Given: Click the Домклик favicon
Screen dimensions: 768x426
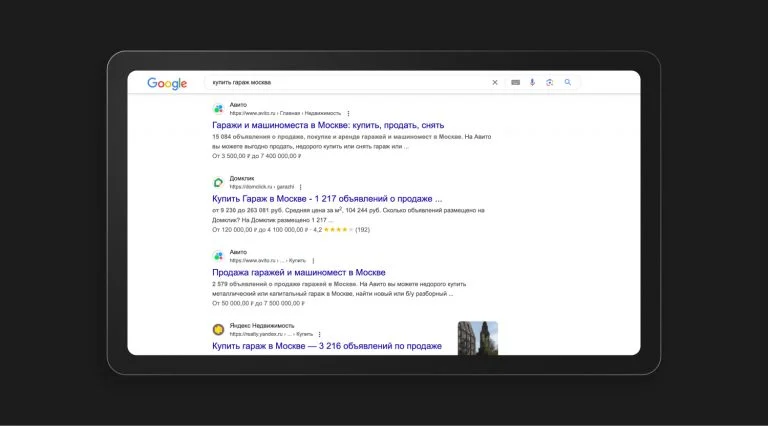Looking at the screenshot, I should (218, 182).
